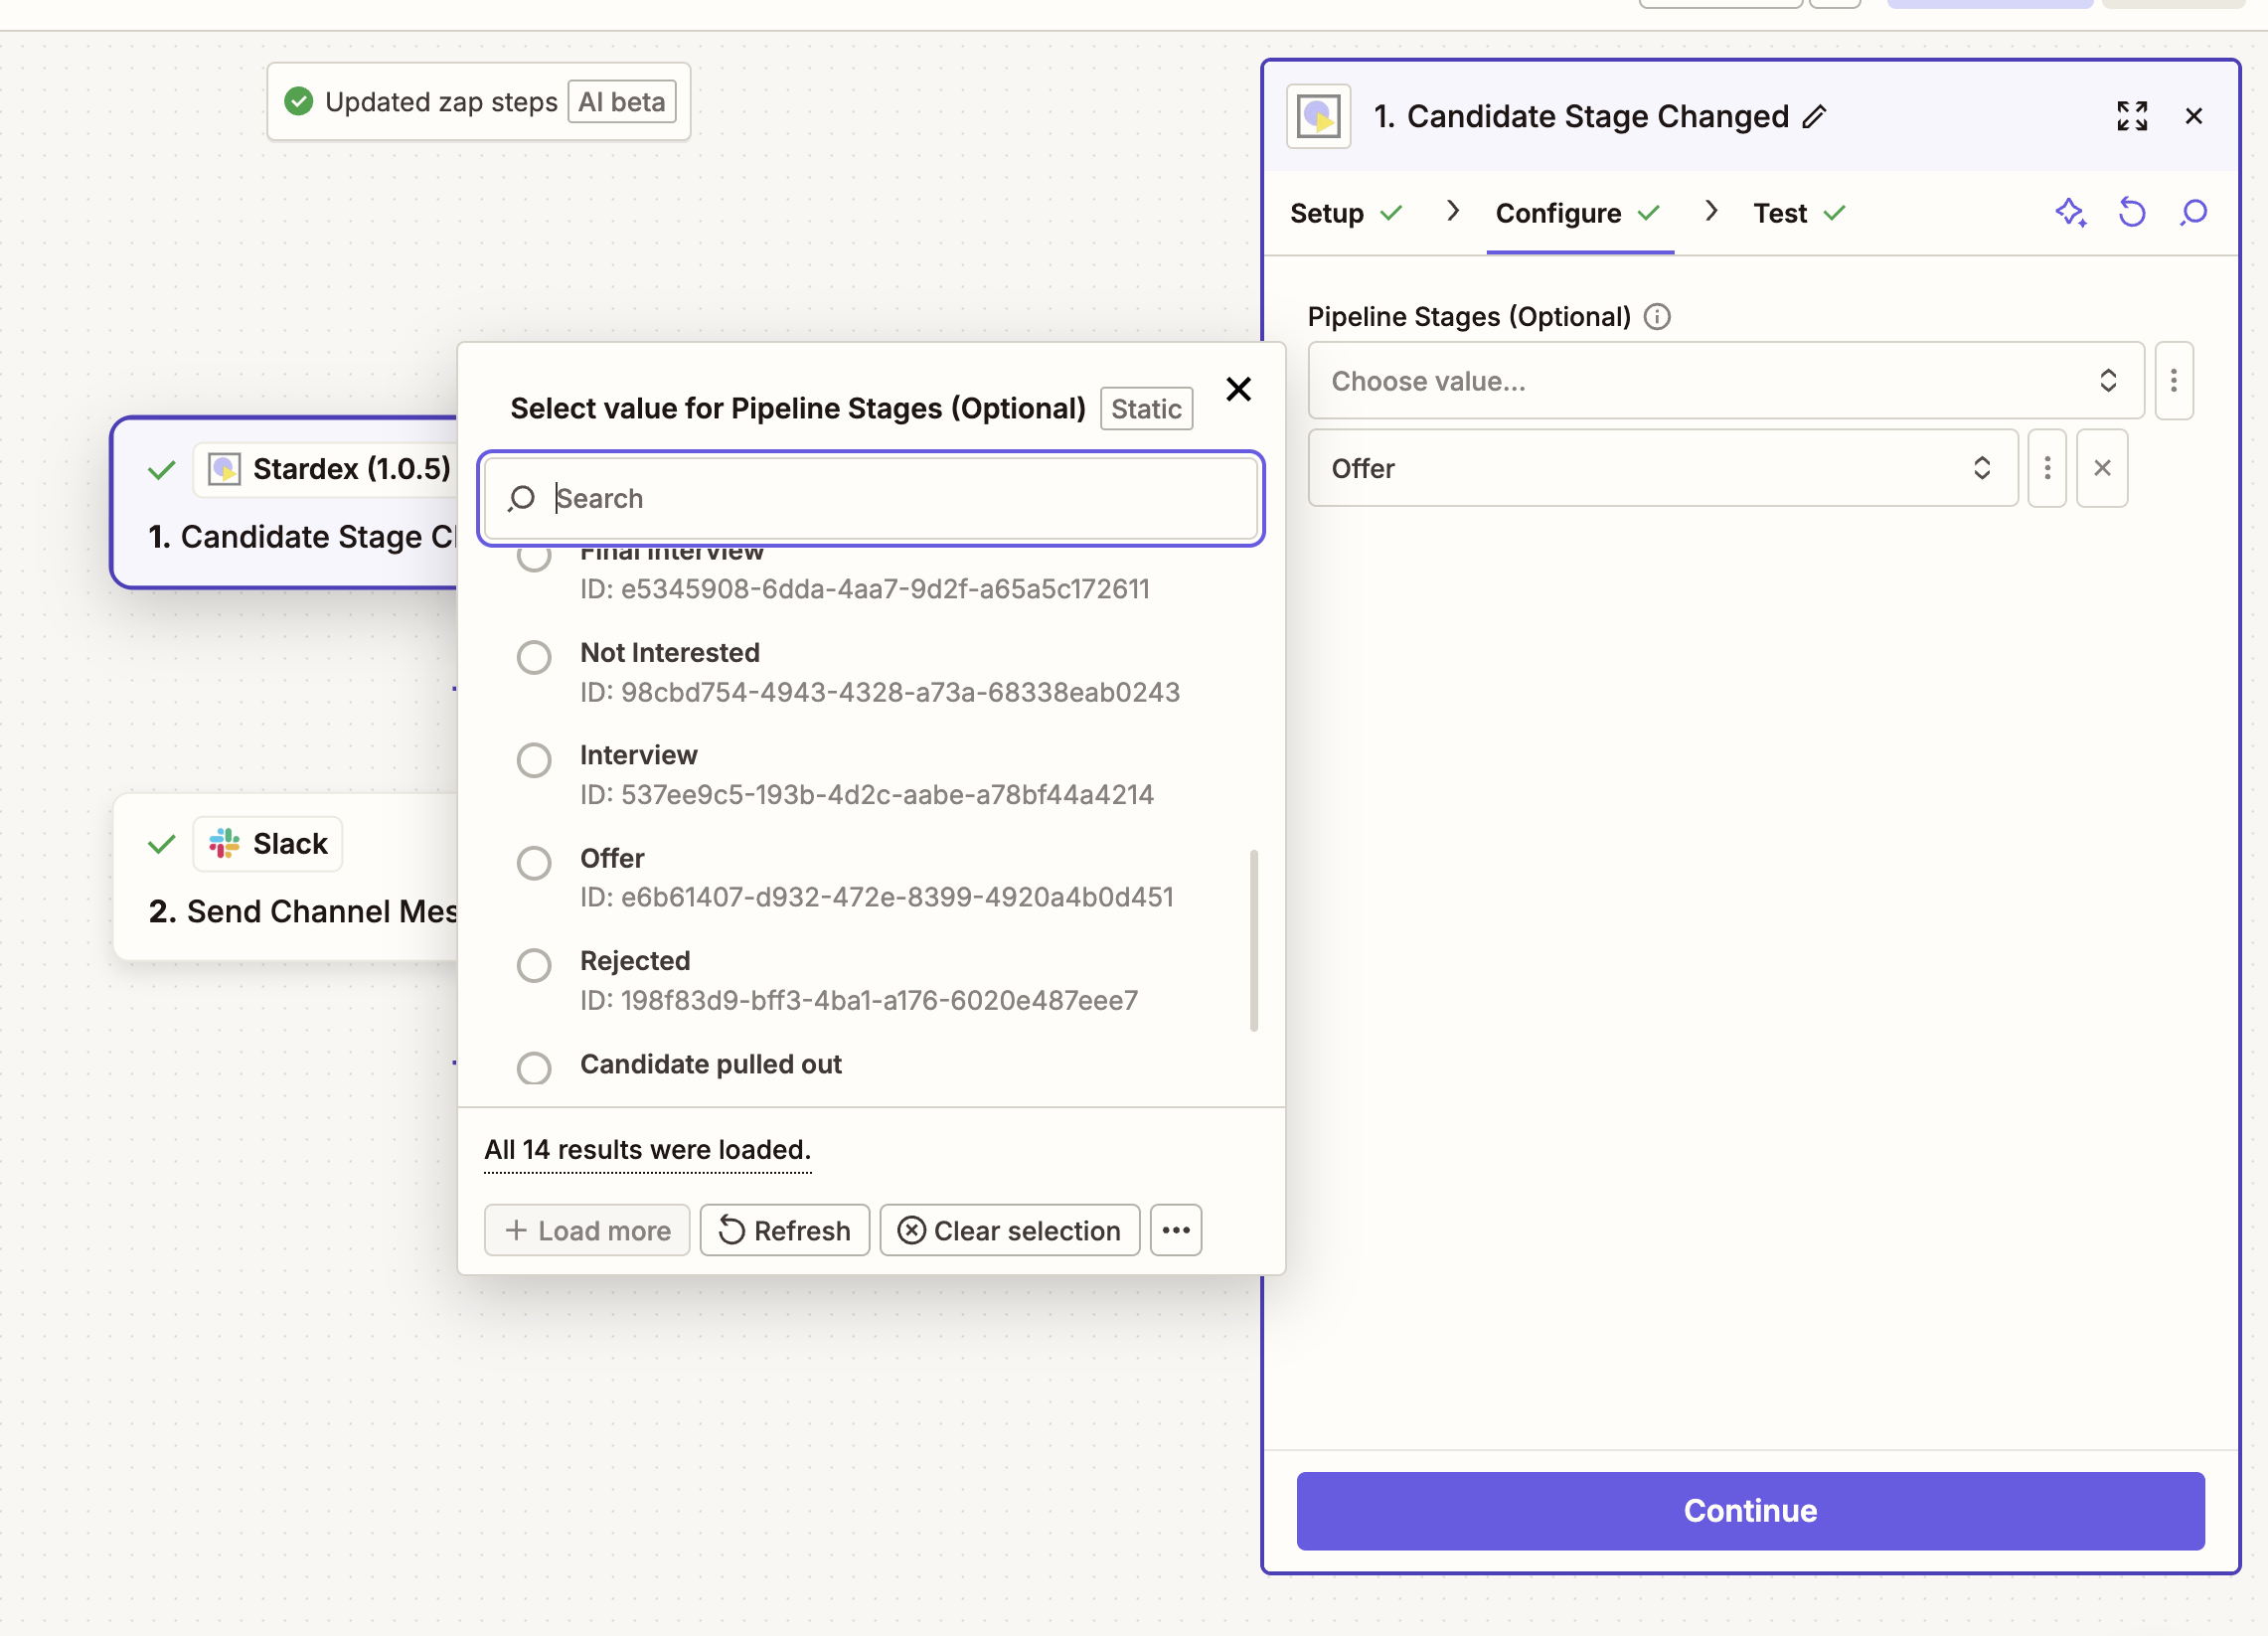Click the Pipeline Stages (Optional) label
Screen dimensions: 2268x1636
[x=1469, y=317]
